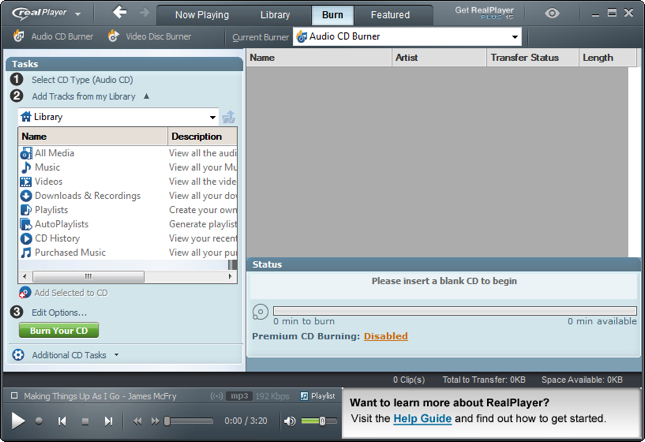Mute audio with the speaker icon
The image size is (645, 442).
(x=290, y=421)
